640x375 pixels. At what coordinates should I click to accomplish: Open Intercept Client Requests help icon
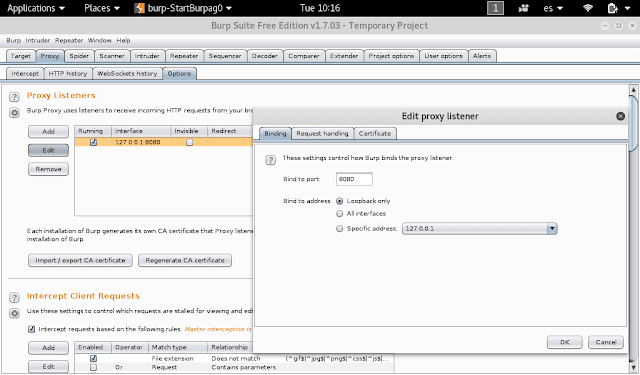pyautogui.click(x=14, y=297)
